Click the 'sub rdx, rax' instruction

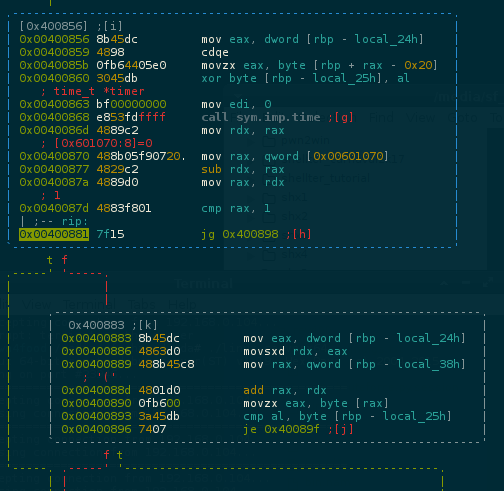tap(243, 169)
